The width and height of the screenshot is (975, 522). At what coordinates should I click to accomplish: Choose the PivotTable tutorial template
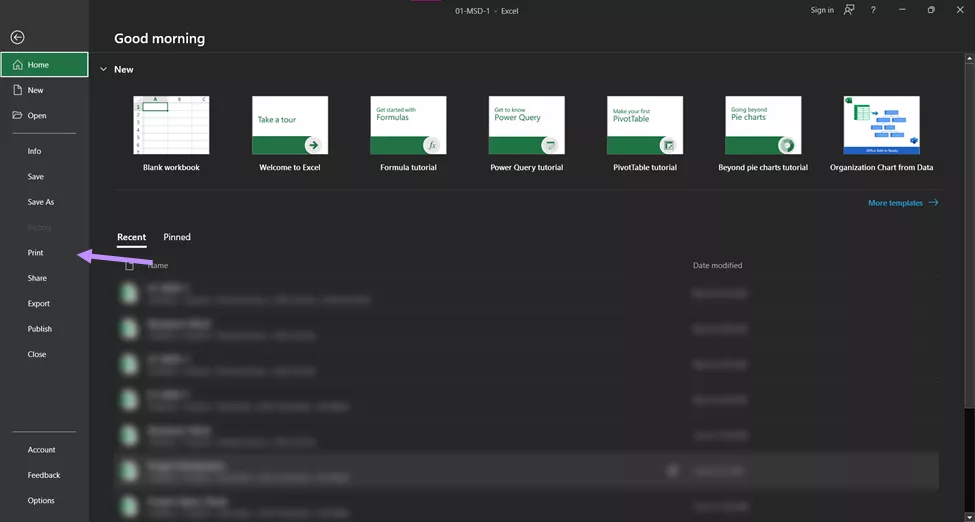(644, 126)
